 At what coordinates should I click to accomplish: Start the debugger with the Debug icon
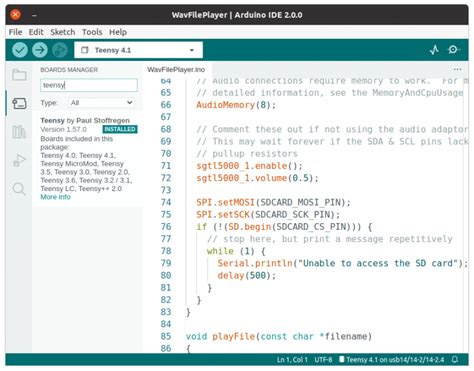click(x=60, y=50)
